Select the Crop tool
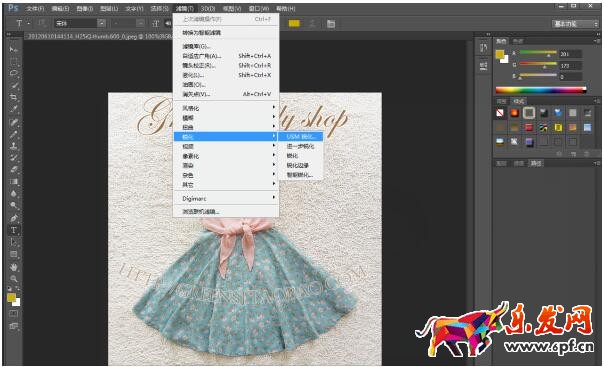The image size is (604, 367). (13, 97)
